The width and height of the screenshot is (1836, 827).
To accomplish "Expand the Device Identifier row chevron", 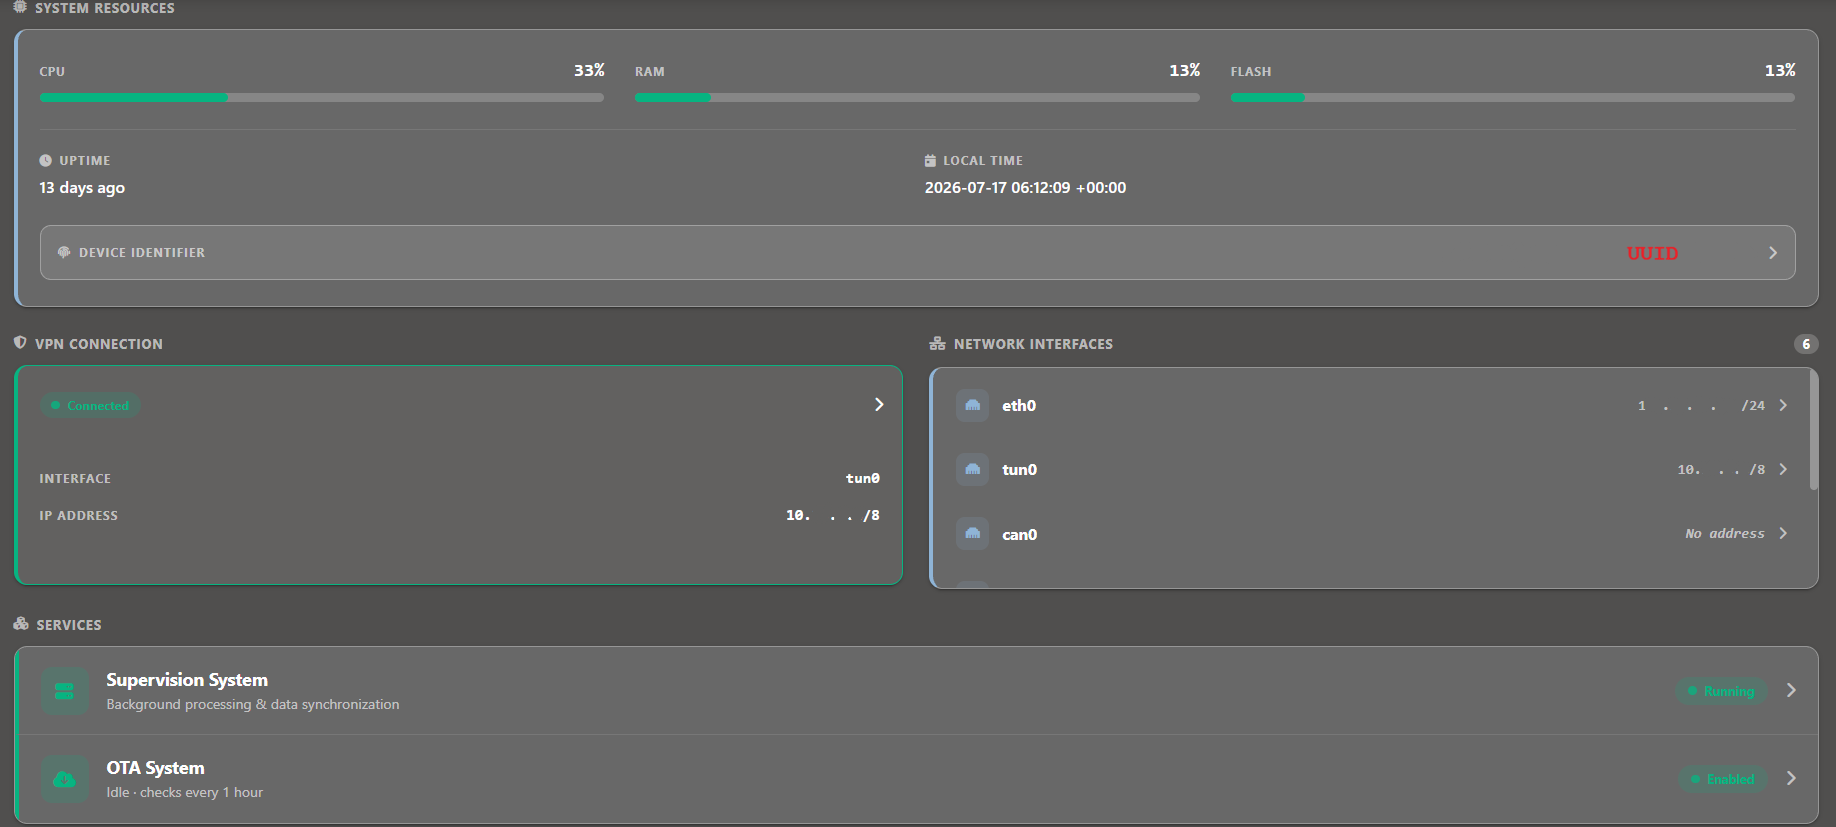I will pos(1772,253).
